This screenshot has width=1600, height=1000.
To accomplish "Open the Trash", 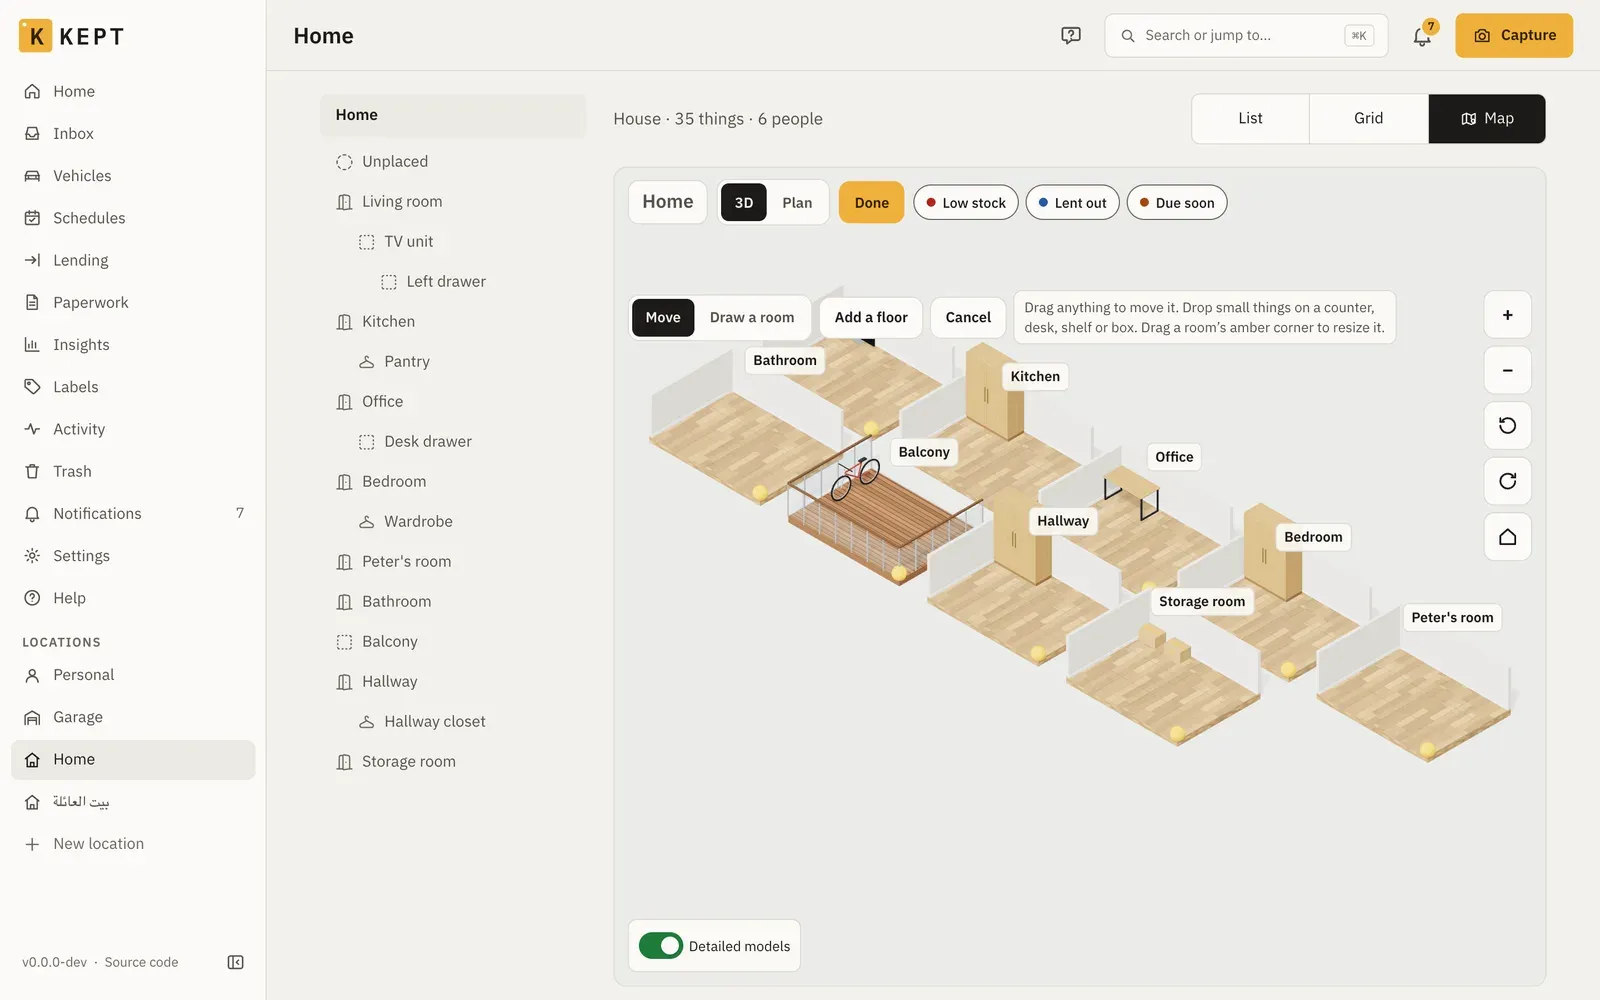I will (x=133, y=471).
